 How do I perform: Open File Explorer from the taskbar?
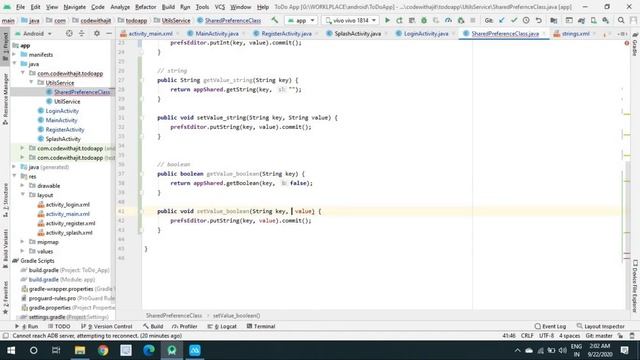point(80,350)
